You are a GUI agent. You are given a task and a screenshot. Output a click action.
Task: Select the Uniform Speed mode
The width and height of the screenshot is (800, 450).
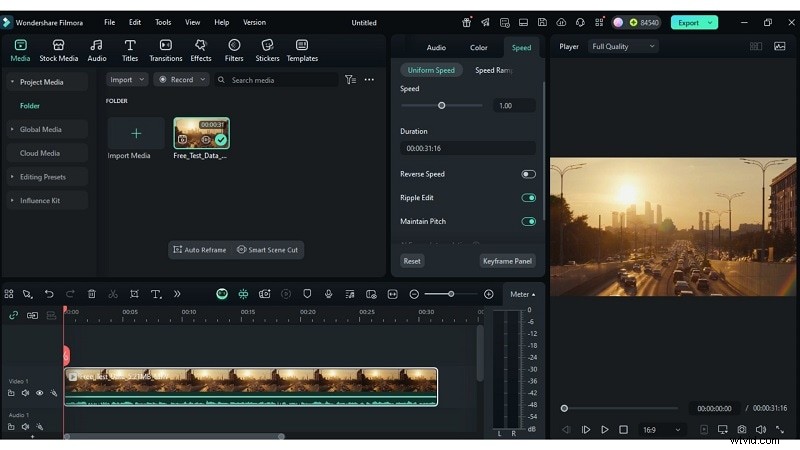[431, 70]
